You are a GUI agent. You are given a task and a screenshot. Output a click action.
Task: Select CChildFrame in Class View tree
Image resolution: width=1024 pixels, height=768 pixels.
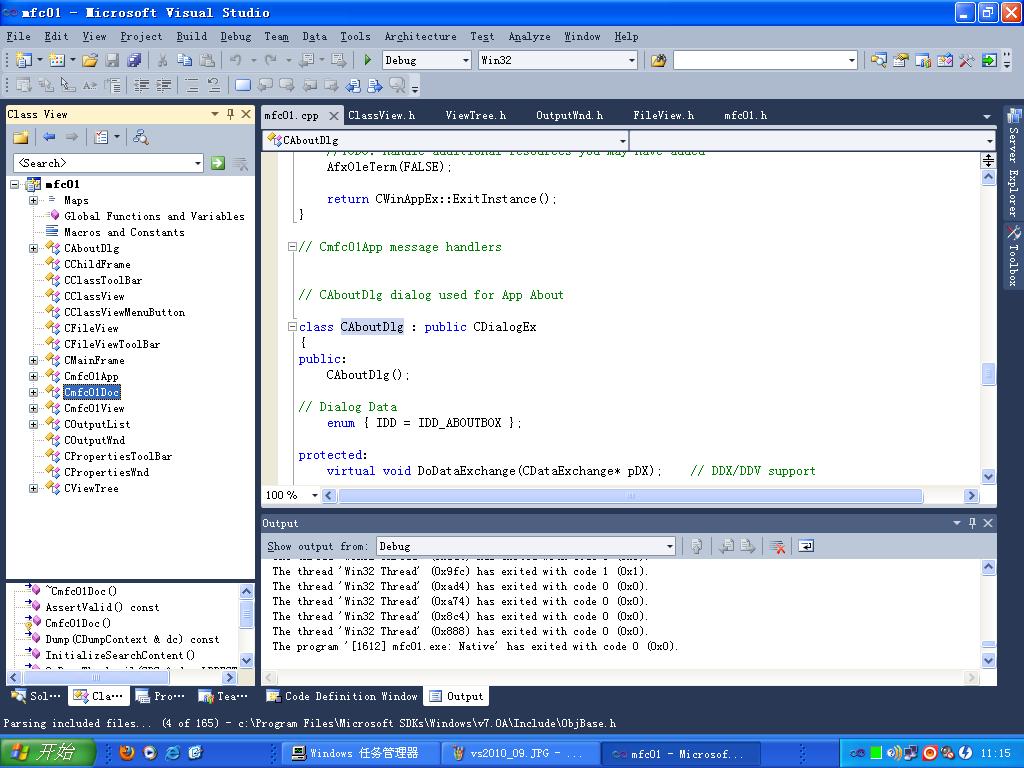coord(97,264)
